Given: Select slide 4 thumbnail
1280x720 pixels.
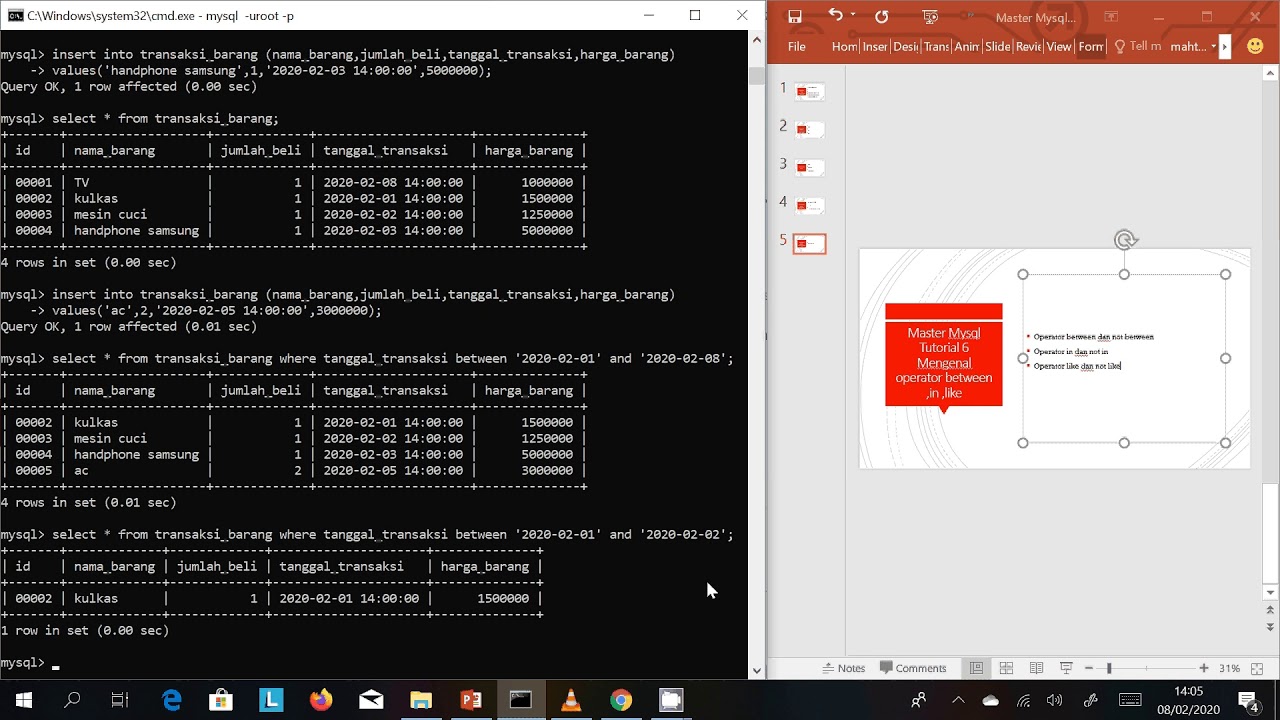Looking at the screenshot, I should tap(809, 206).
